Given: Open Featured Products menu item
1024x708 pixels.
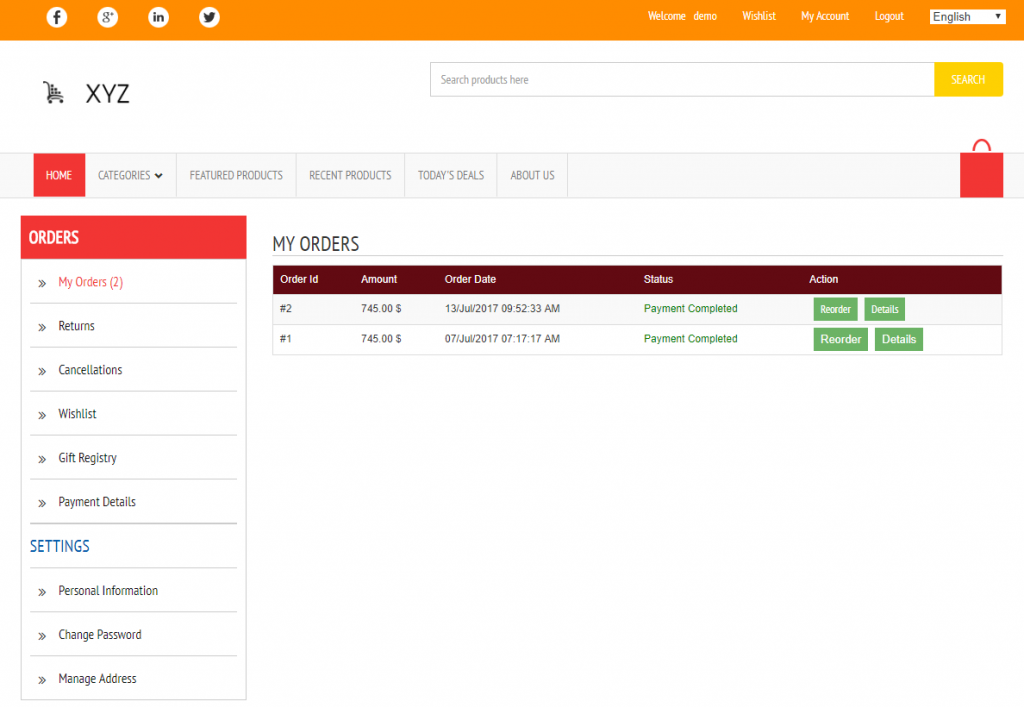Looking at the screenshot, I should click(236, 175).
